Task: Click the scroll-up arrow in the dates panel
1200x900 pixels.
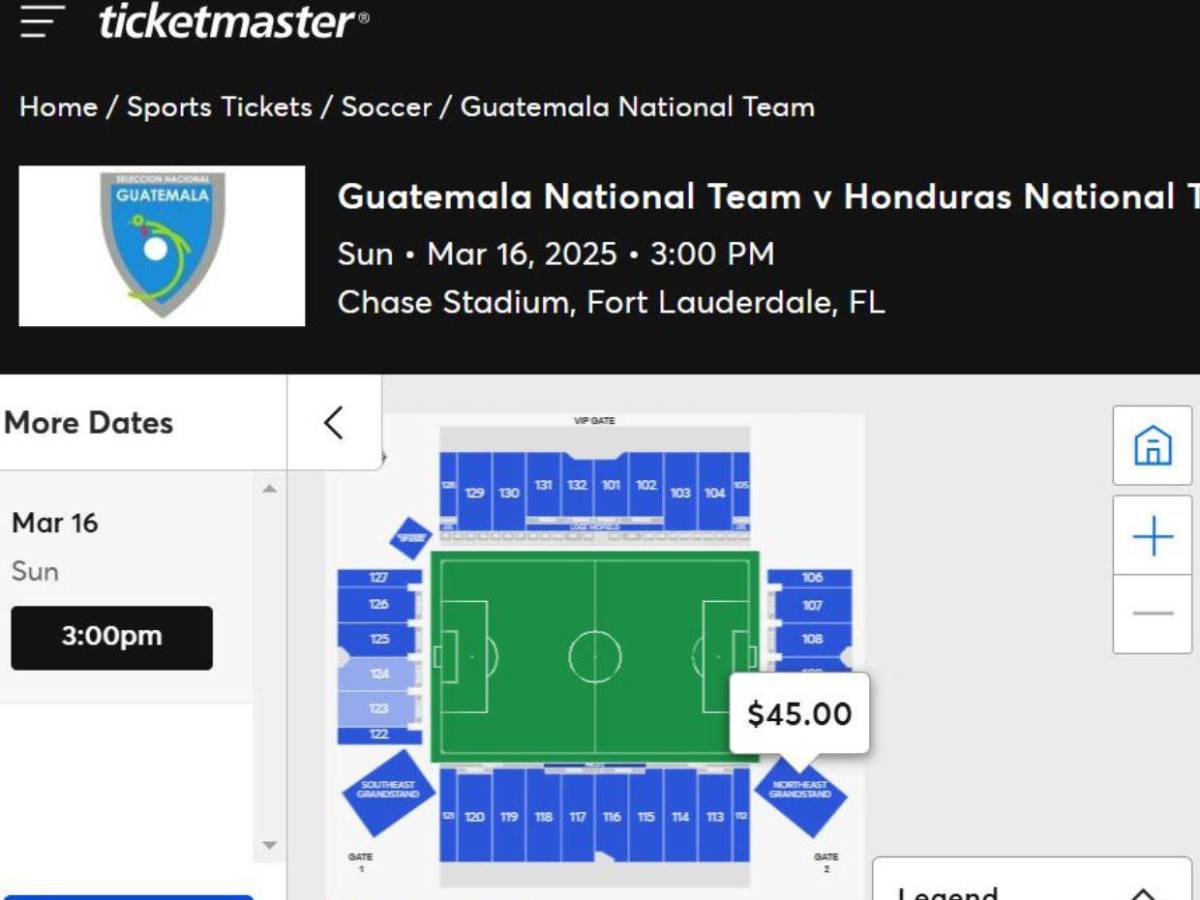Action: point(270,487)
